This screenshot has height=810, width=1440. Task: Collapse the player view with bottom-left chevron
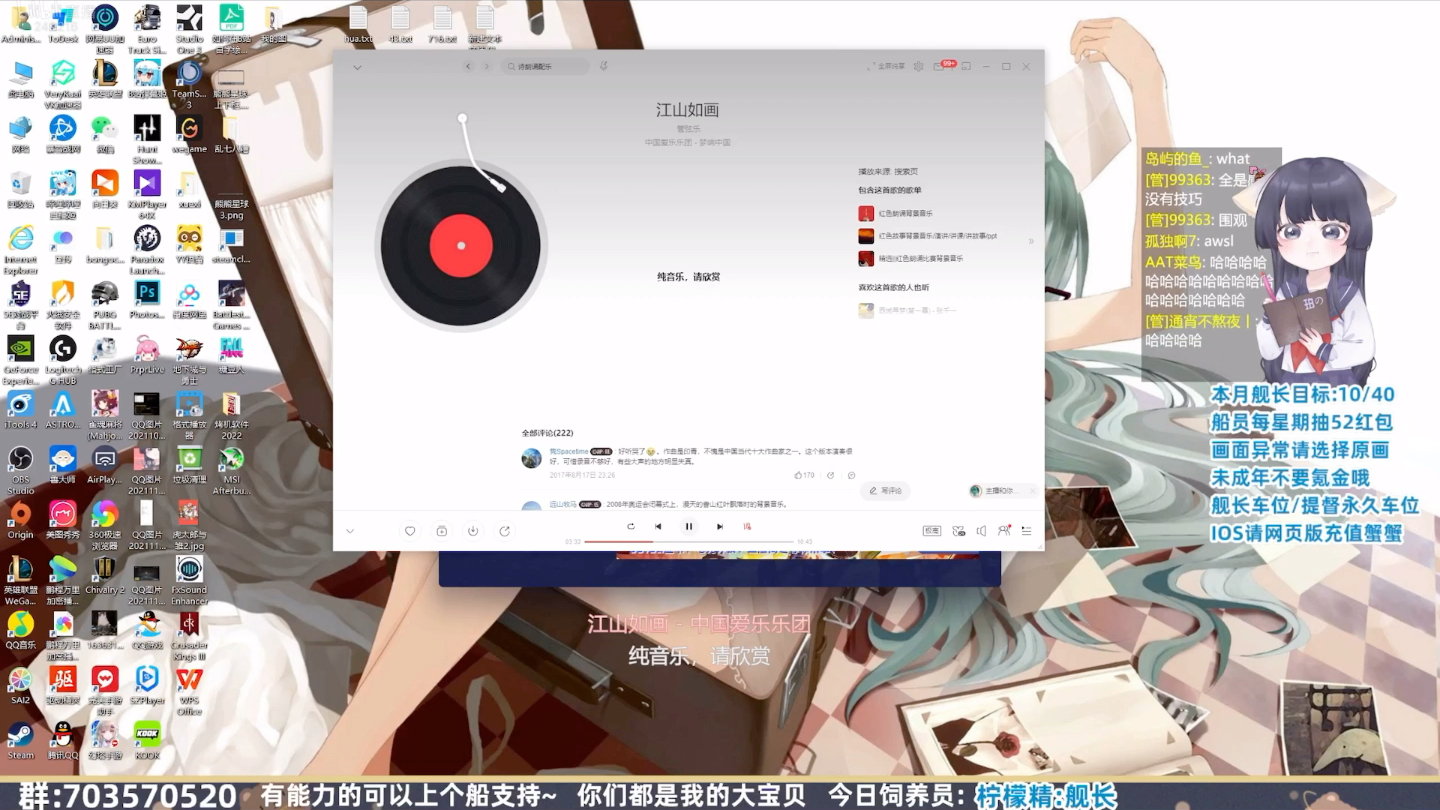click(x=350, y=531)
